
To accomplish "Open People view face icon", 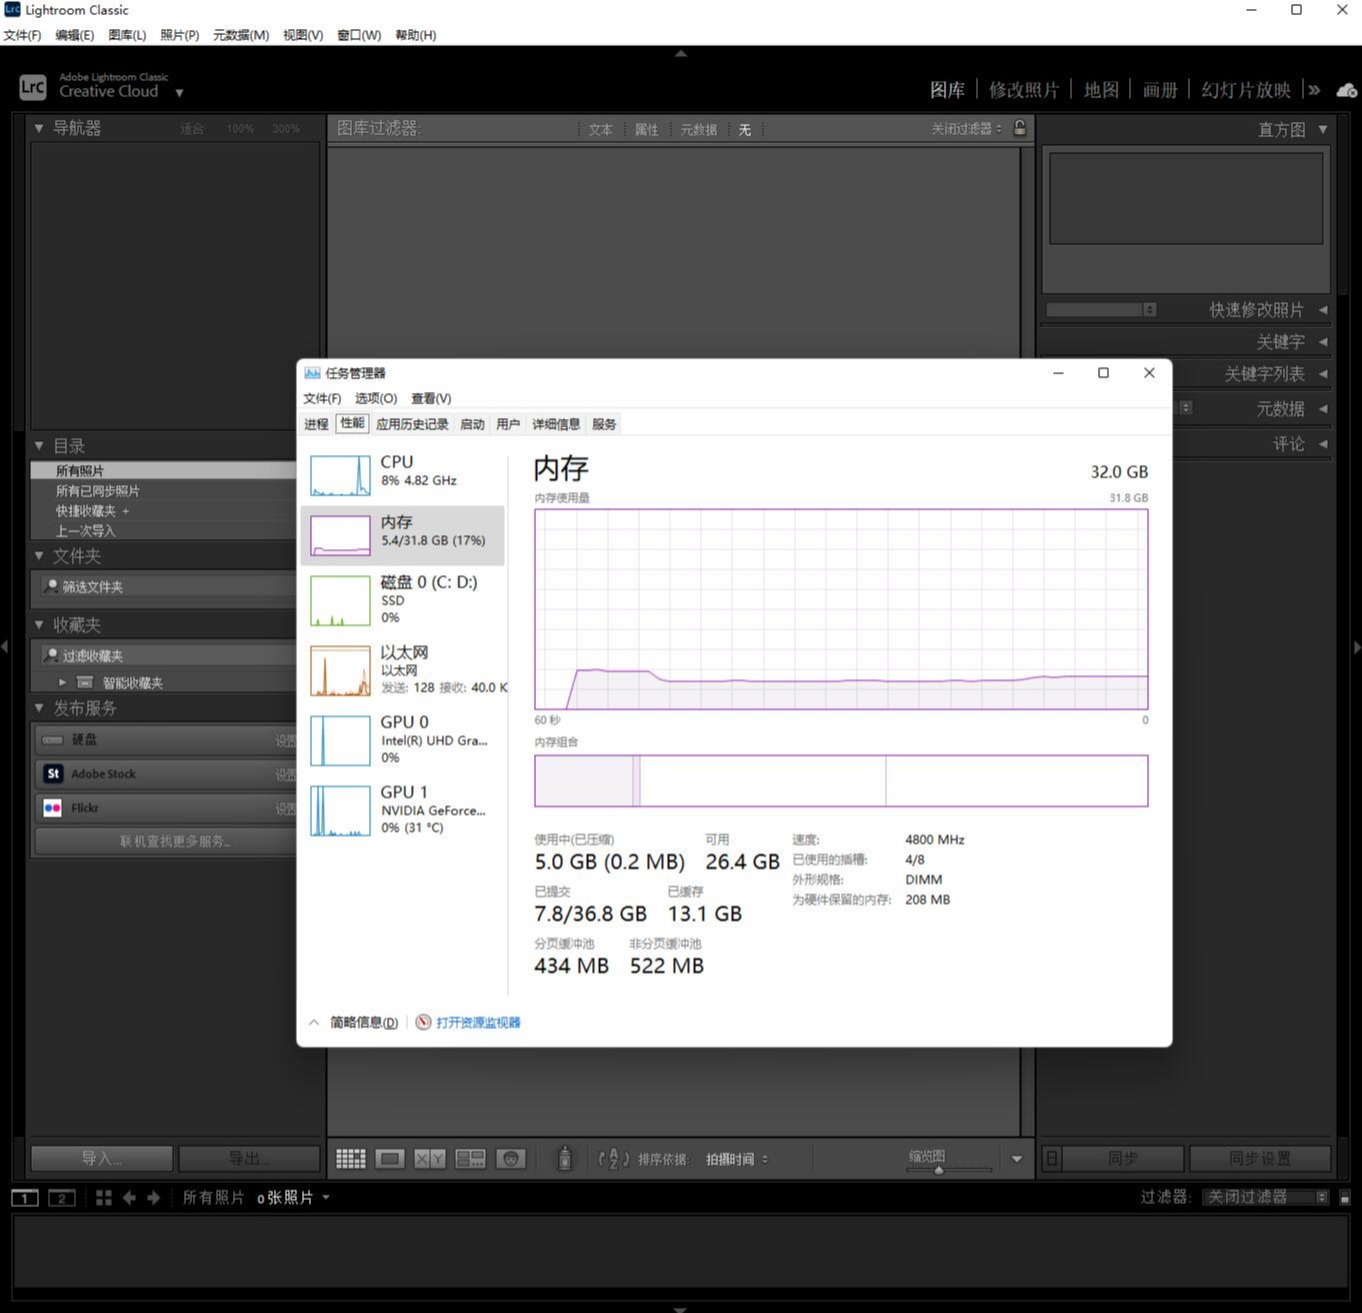I will 511,1158.
